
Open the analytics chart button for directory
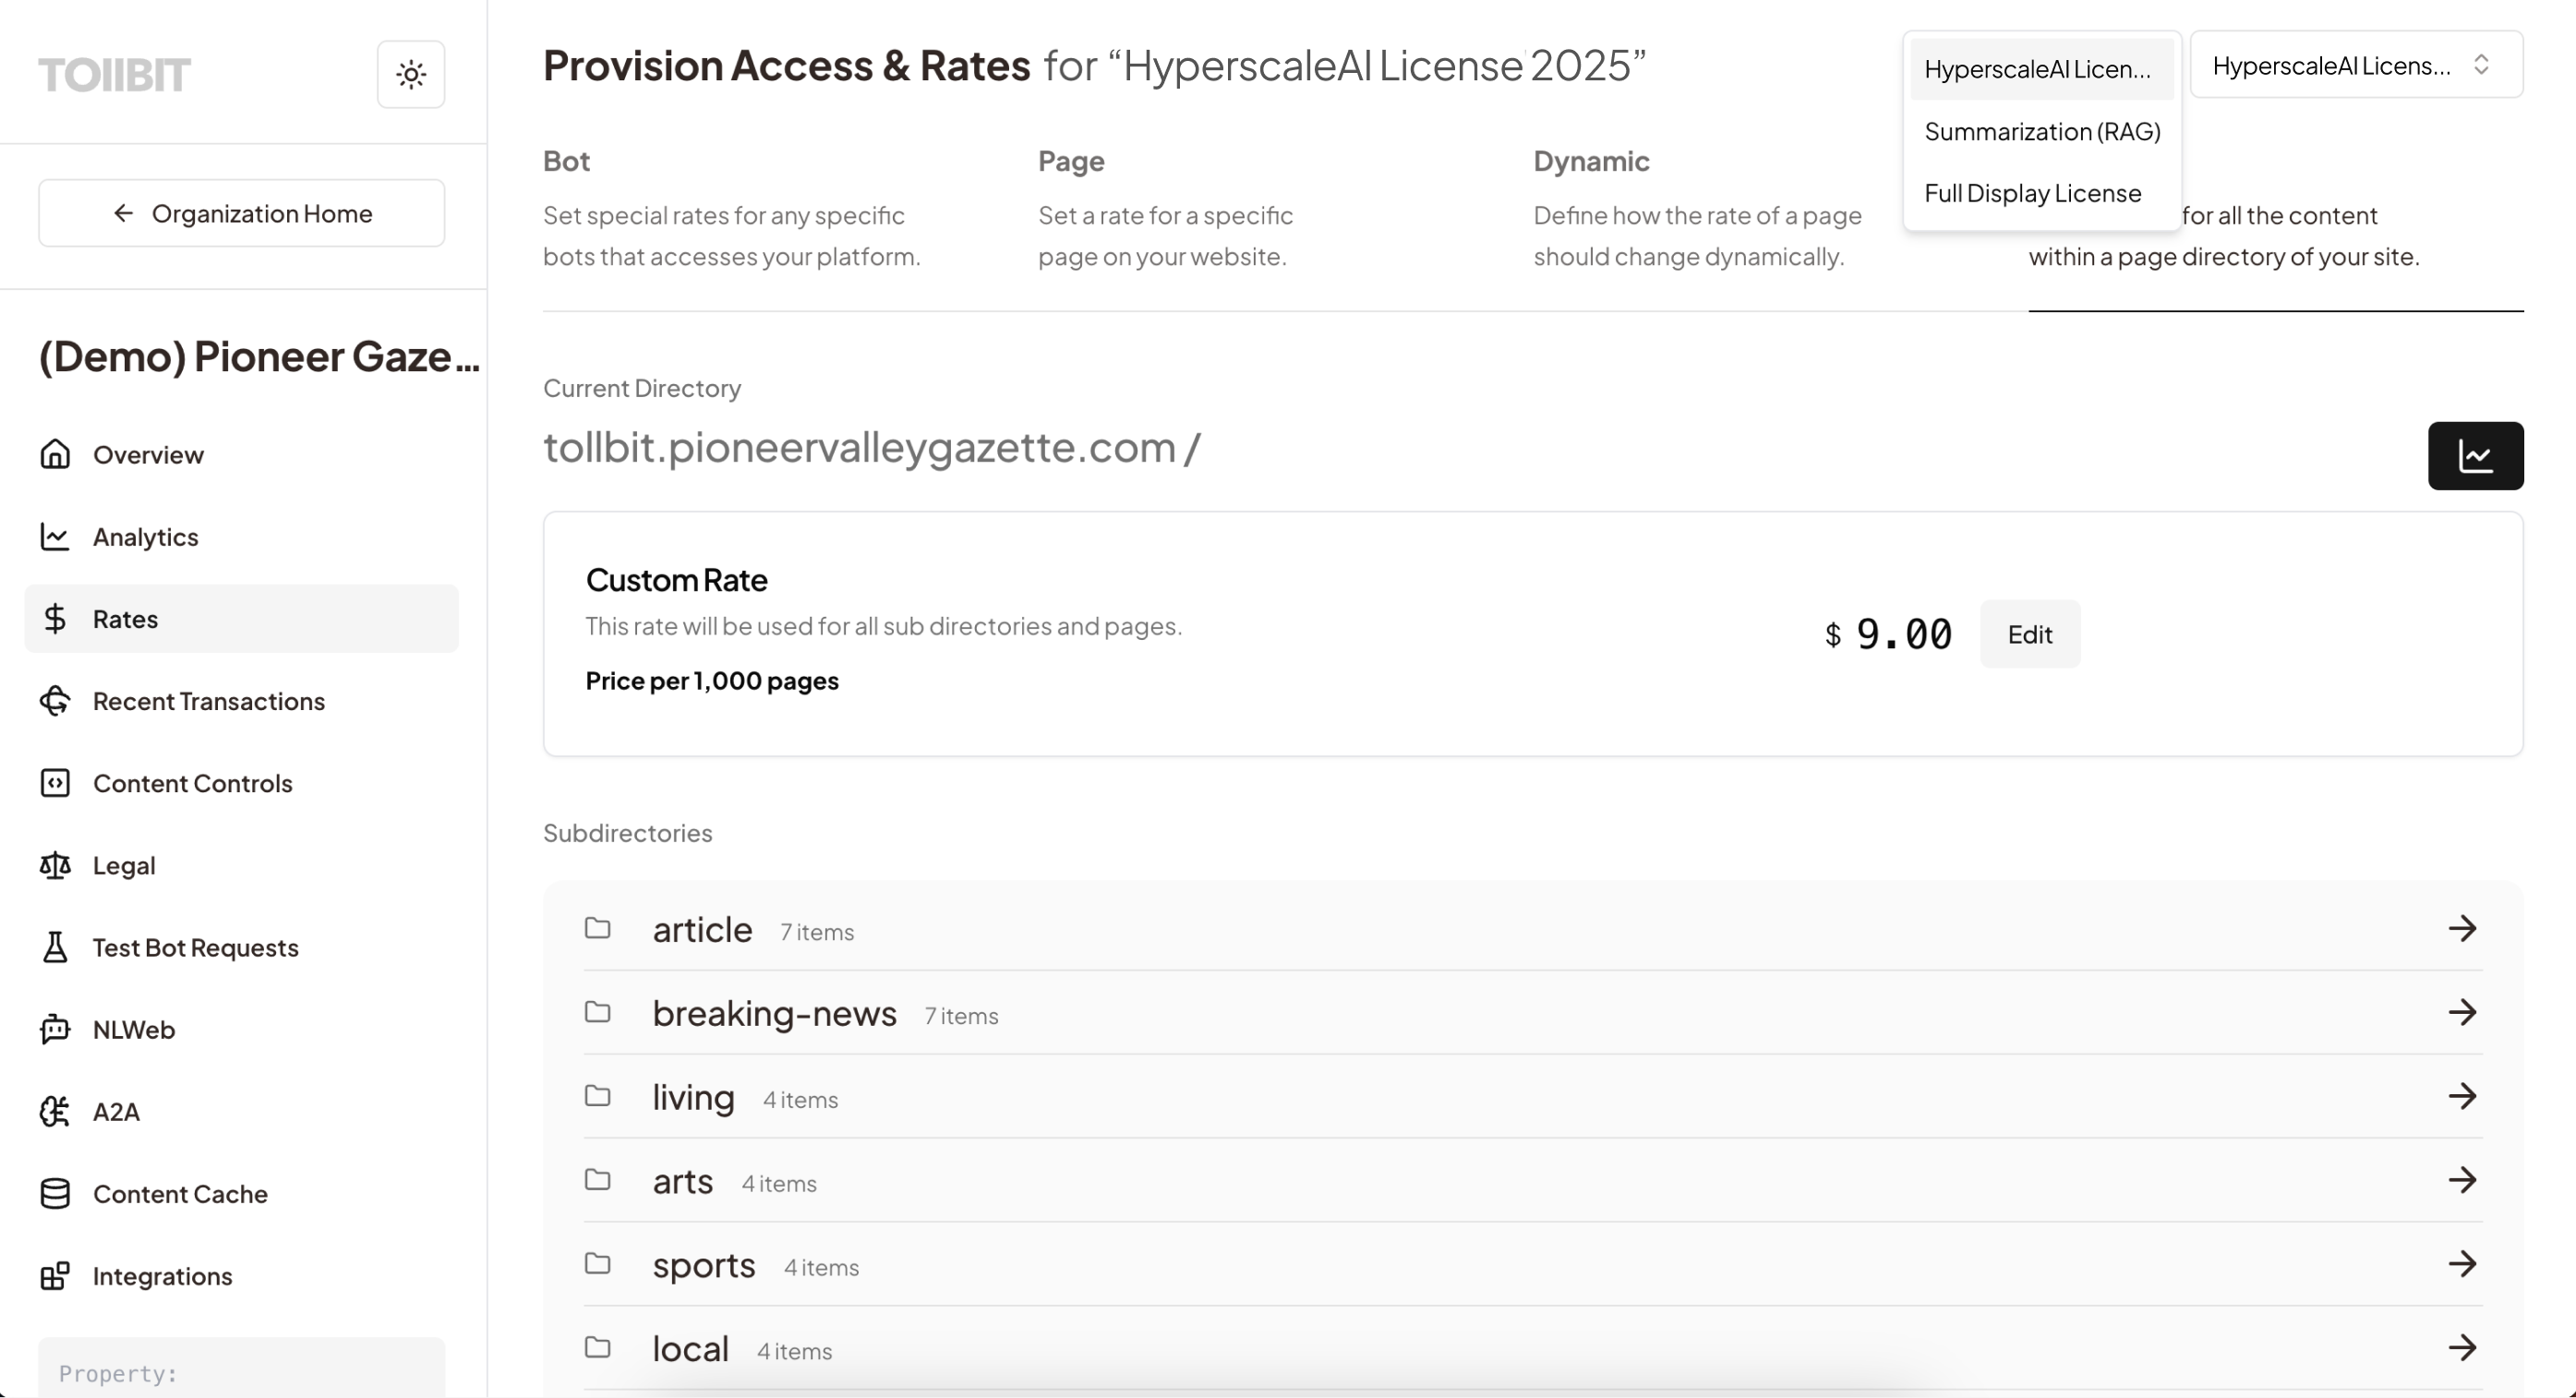pos(2474,456)
